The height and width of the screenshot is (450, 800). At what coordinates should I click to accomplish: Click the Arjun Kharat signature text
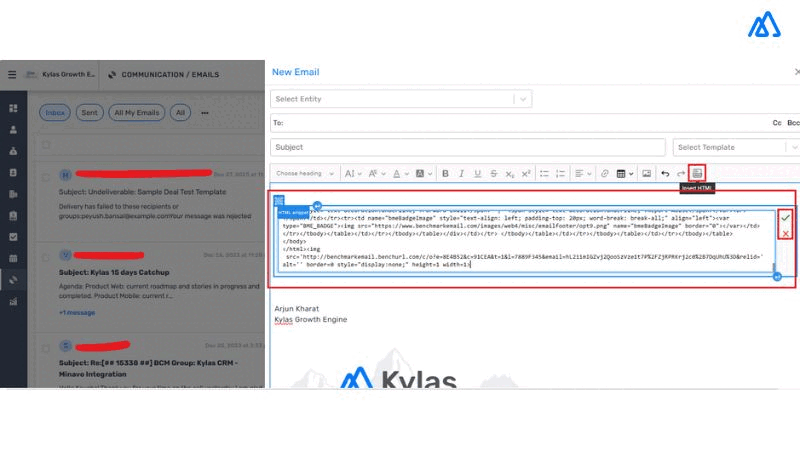pyautogui.click(x=296, y=309)
